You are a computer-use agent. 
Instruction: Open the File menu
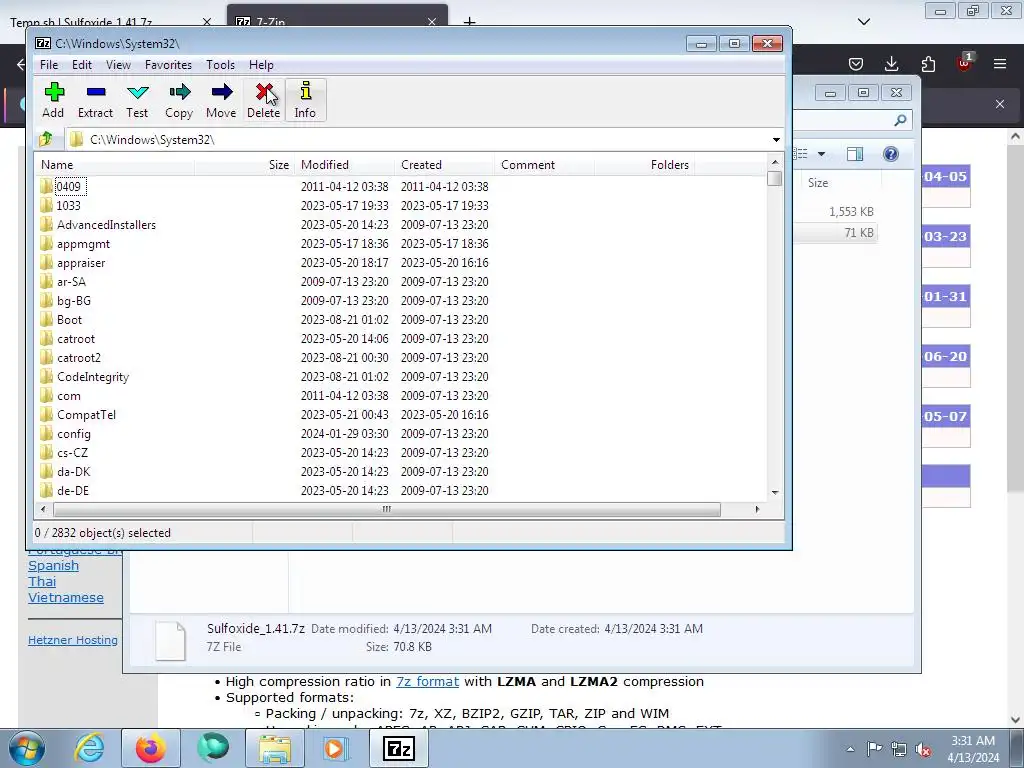coord(49,65)
